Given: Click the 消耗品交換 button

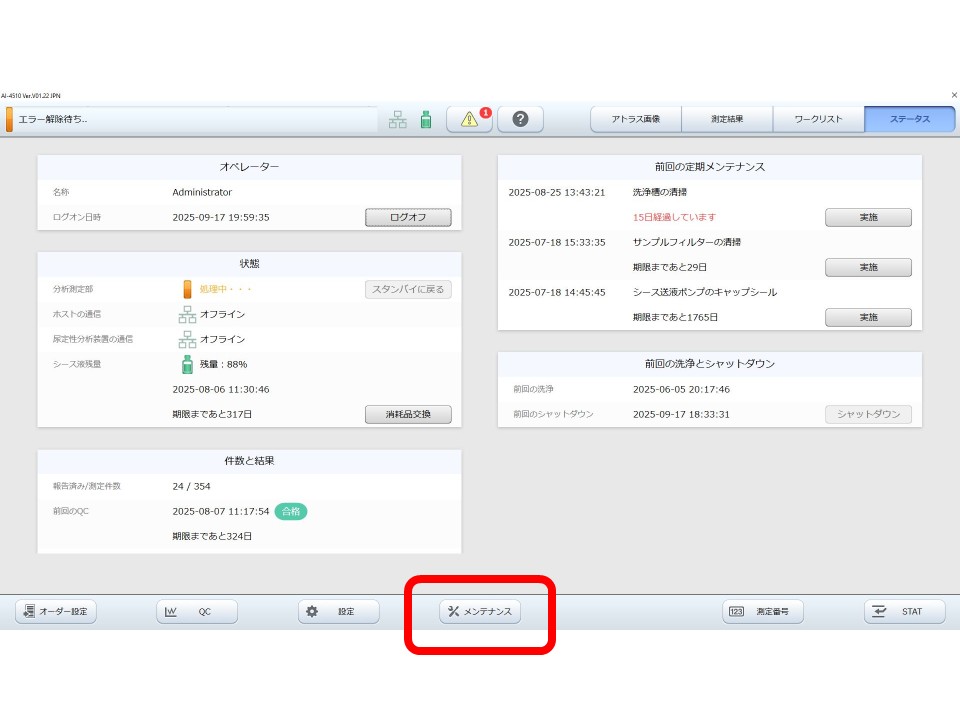Looking at the screenshot, I should pyautogui.click(x=407, y=414).
